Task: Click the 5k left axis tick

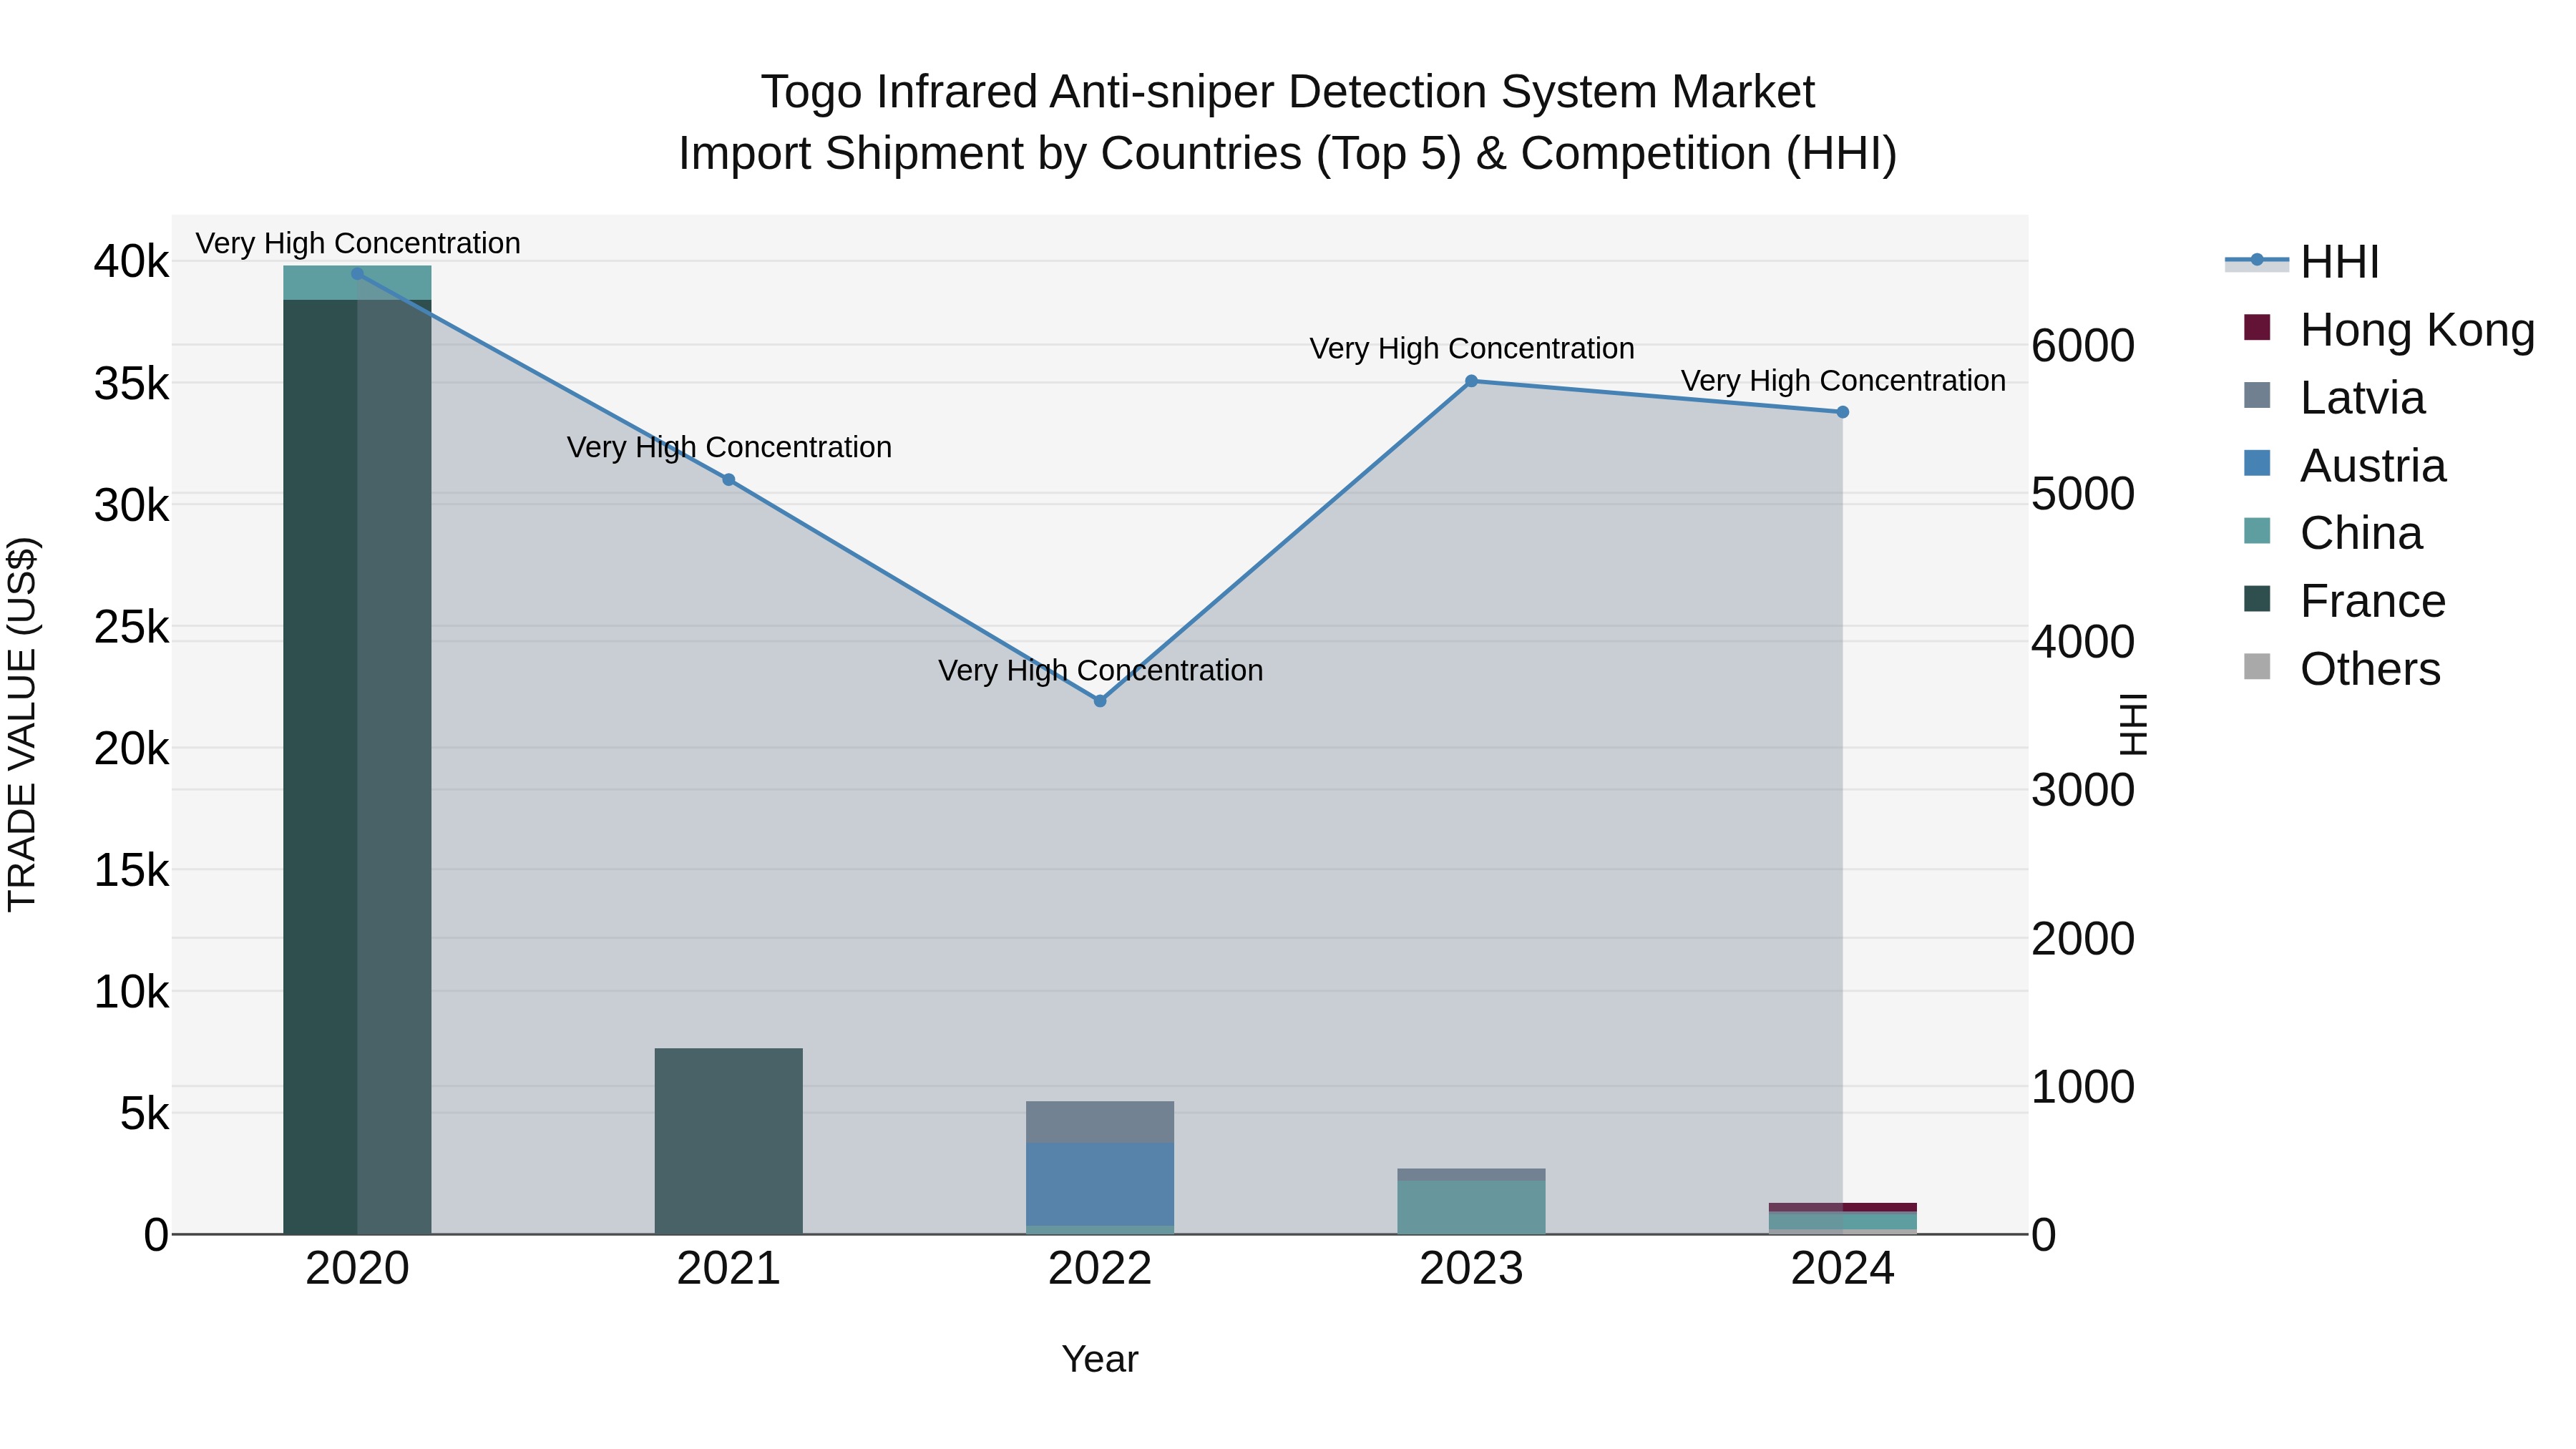Action: click(145, 1114)
